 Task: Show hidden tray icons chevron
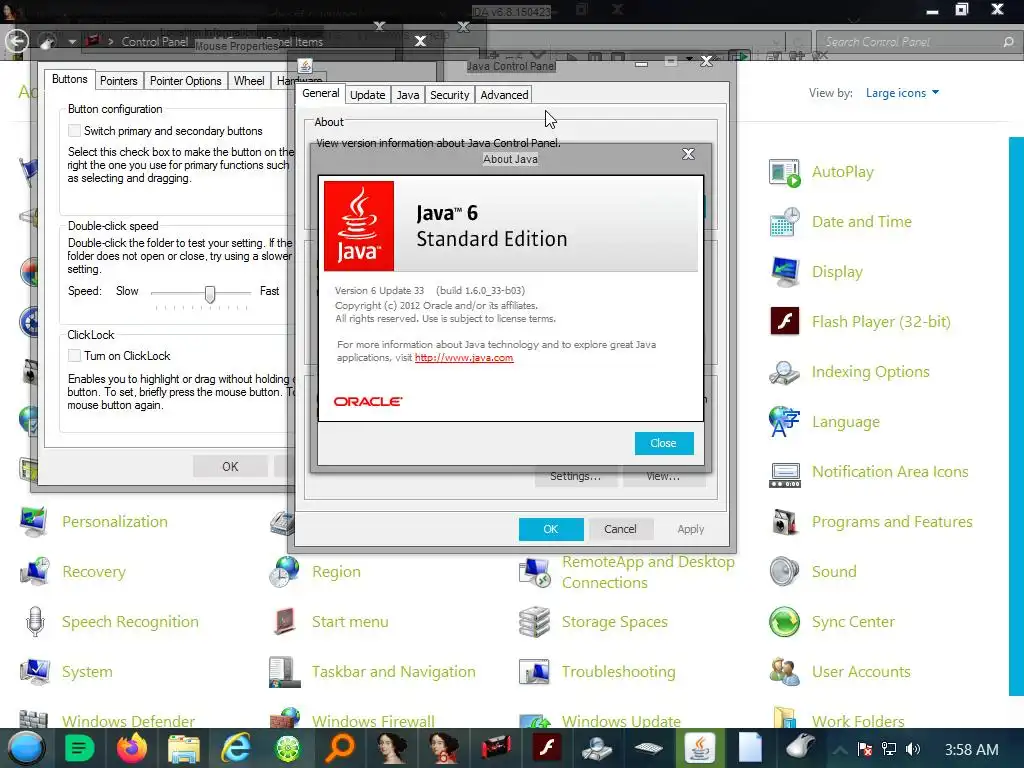tap(840, 750)
